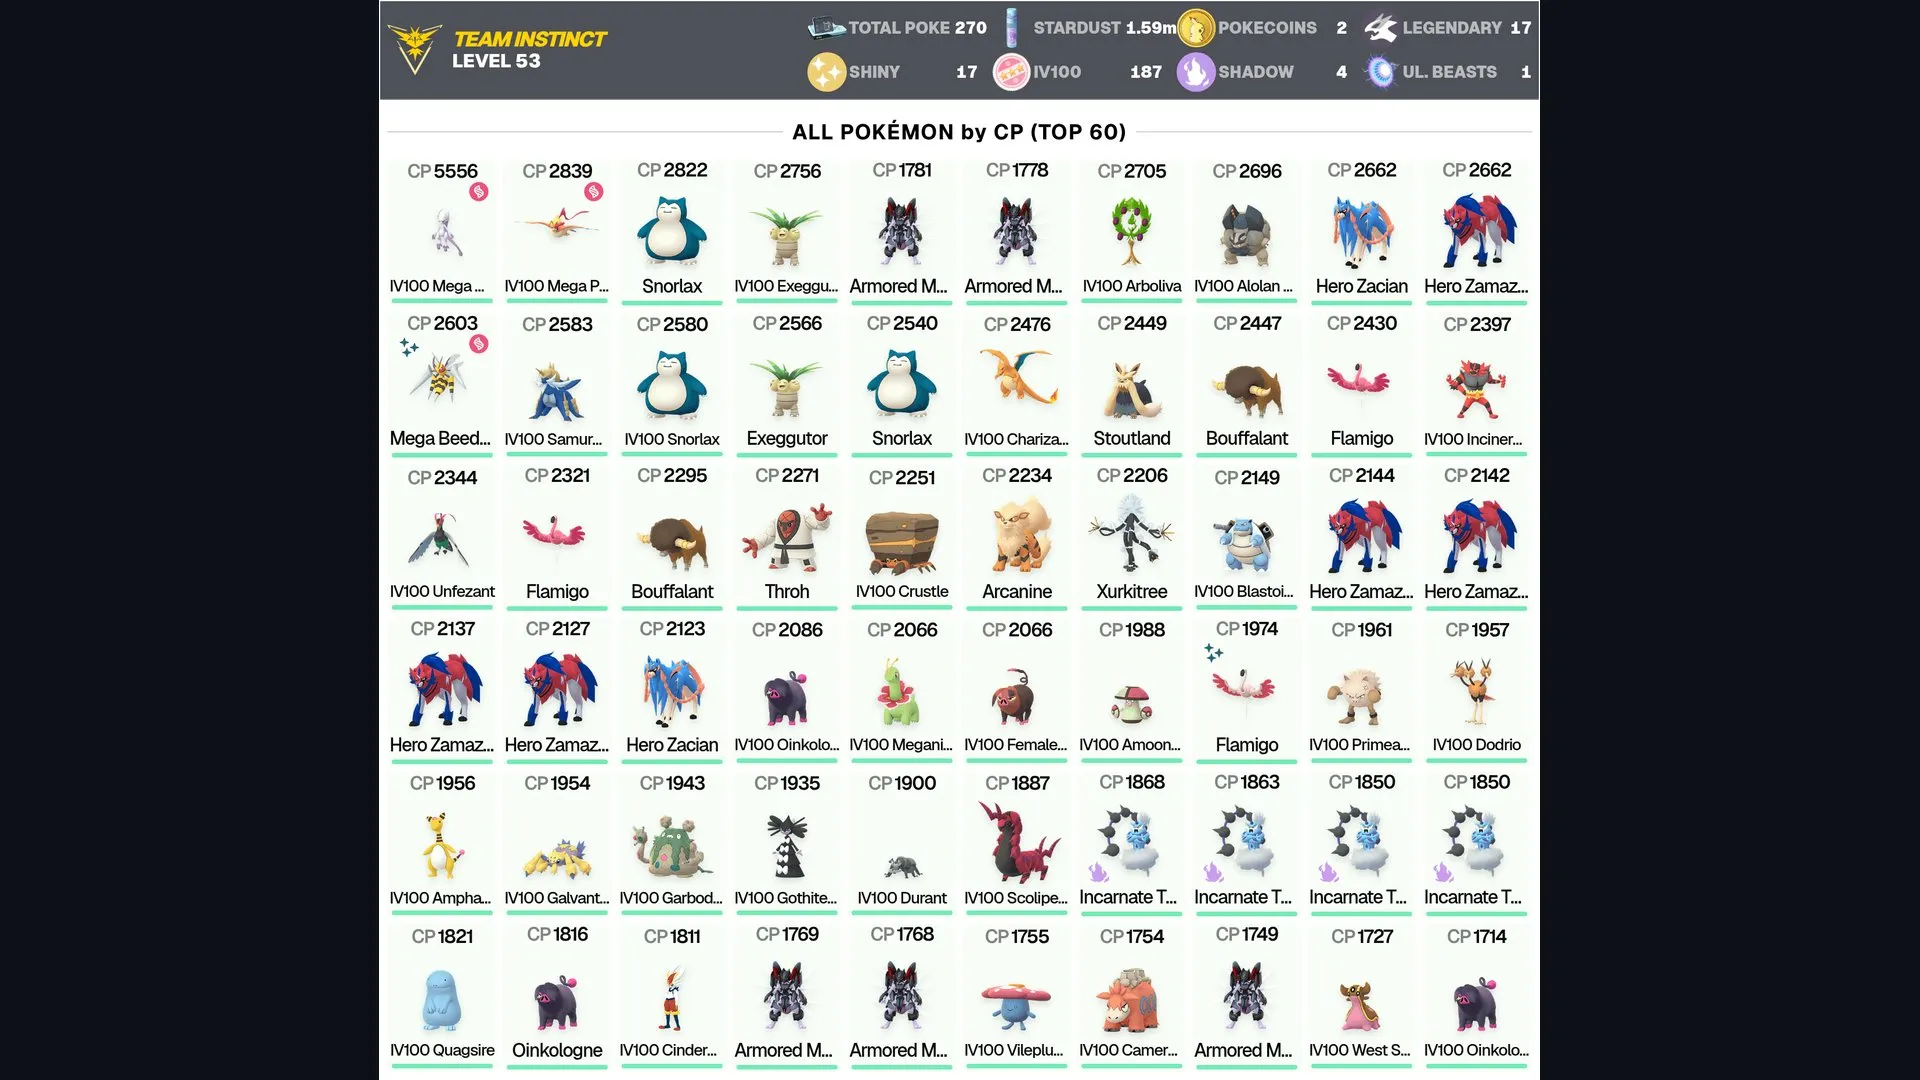Click the Team Instinct emblem icon

[414, 49]
